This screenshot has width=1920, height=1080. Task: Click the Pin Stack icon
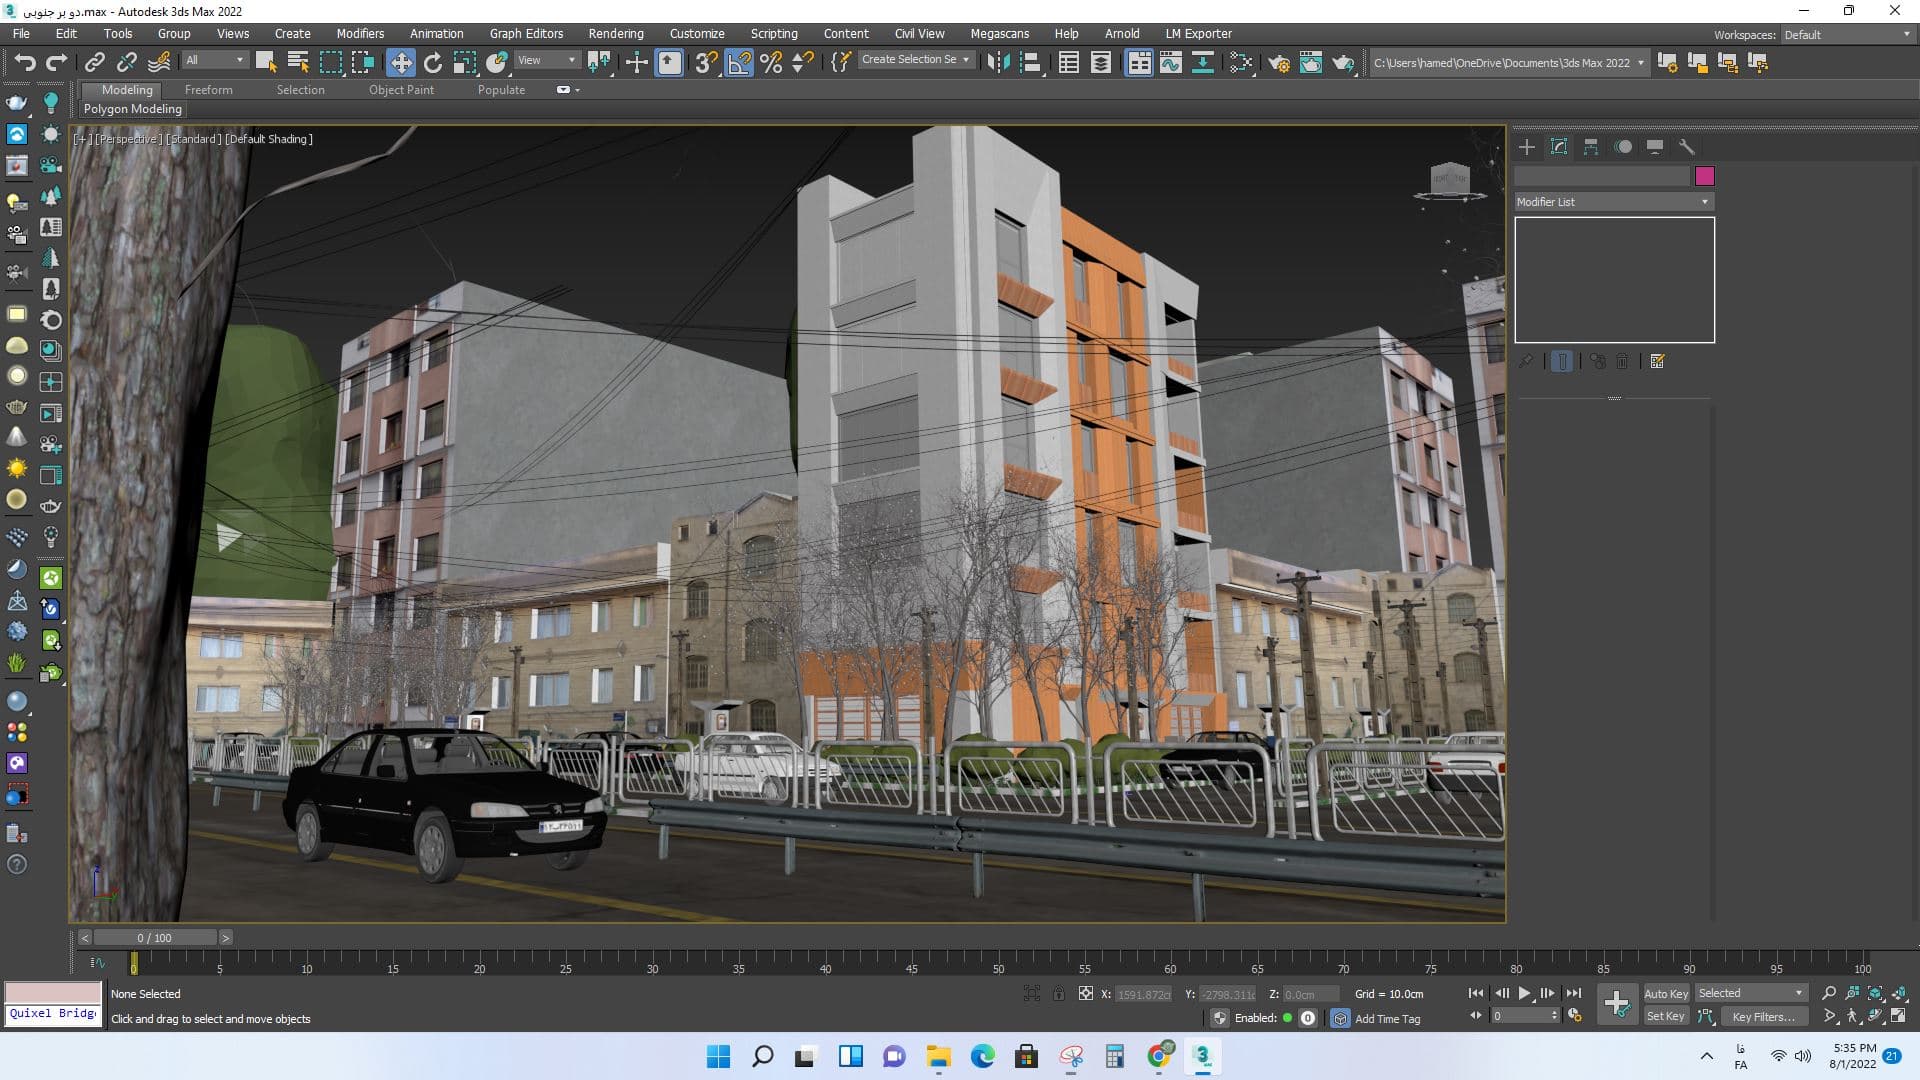pos(1526,362)
